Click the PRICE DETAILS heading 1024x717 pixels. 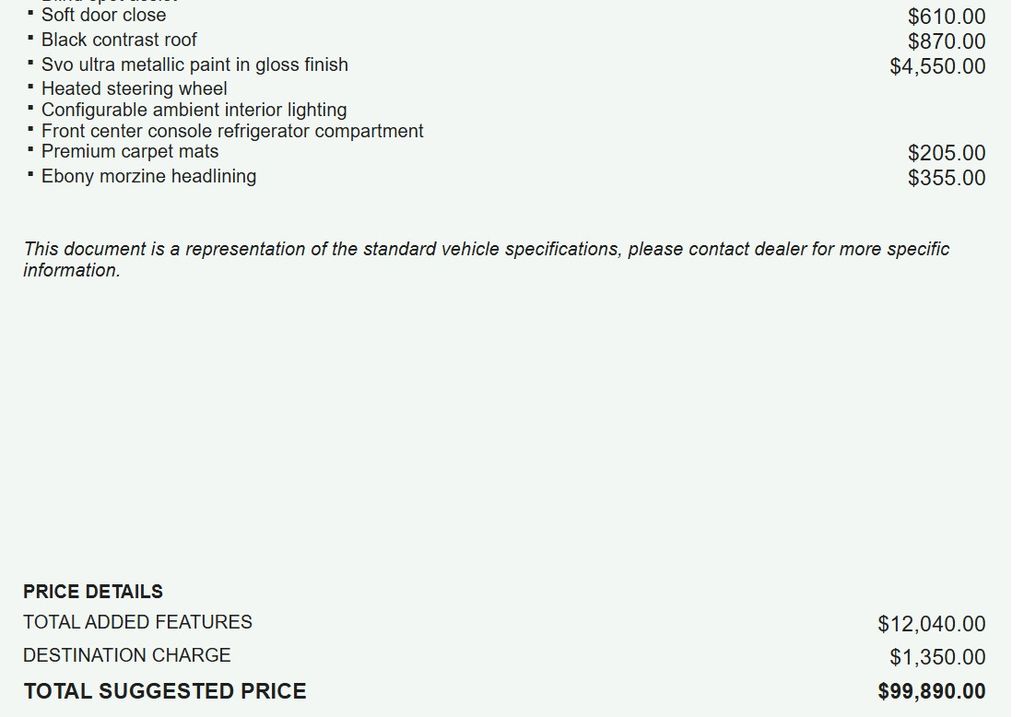pos(93,592)
